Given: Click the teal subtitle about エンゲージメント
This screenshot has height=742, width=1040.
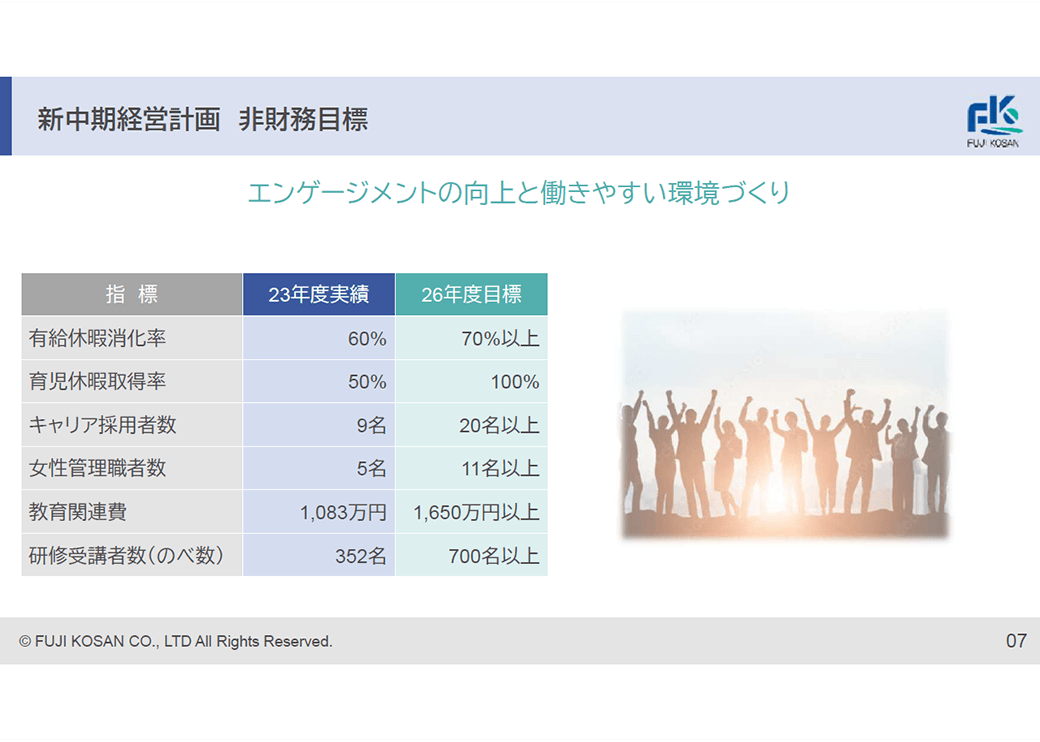Looking at the screenshot, I should coord(518,193).
